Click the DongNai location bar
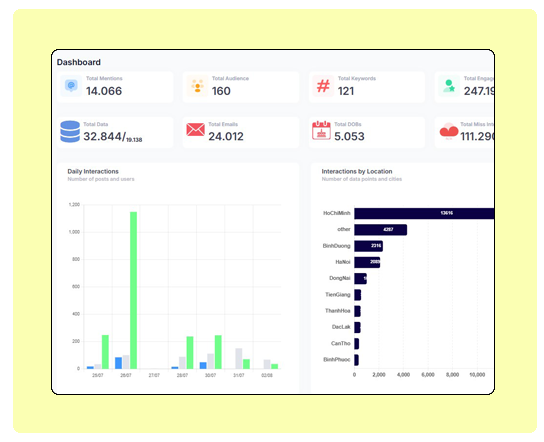544x442 pixels. pyautogui.click(x=360, y=279)
